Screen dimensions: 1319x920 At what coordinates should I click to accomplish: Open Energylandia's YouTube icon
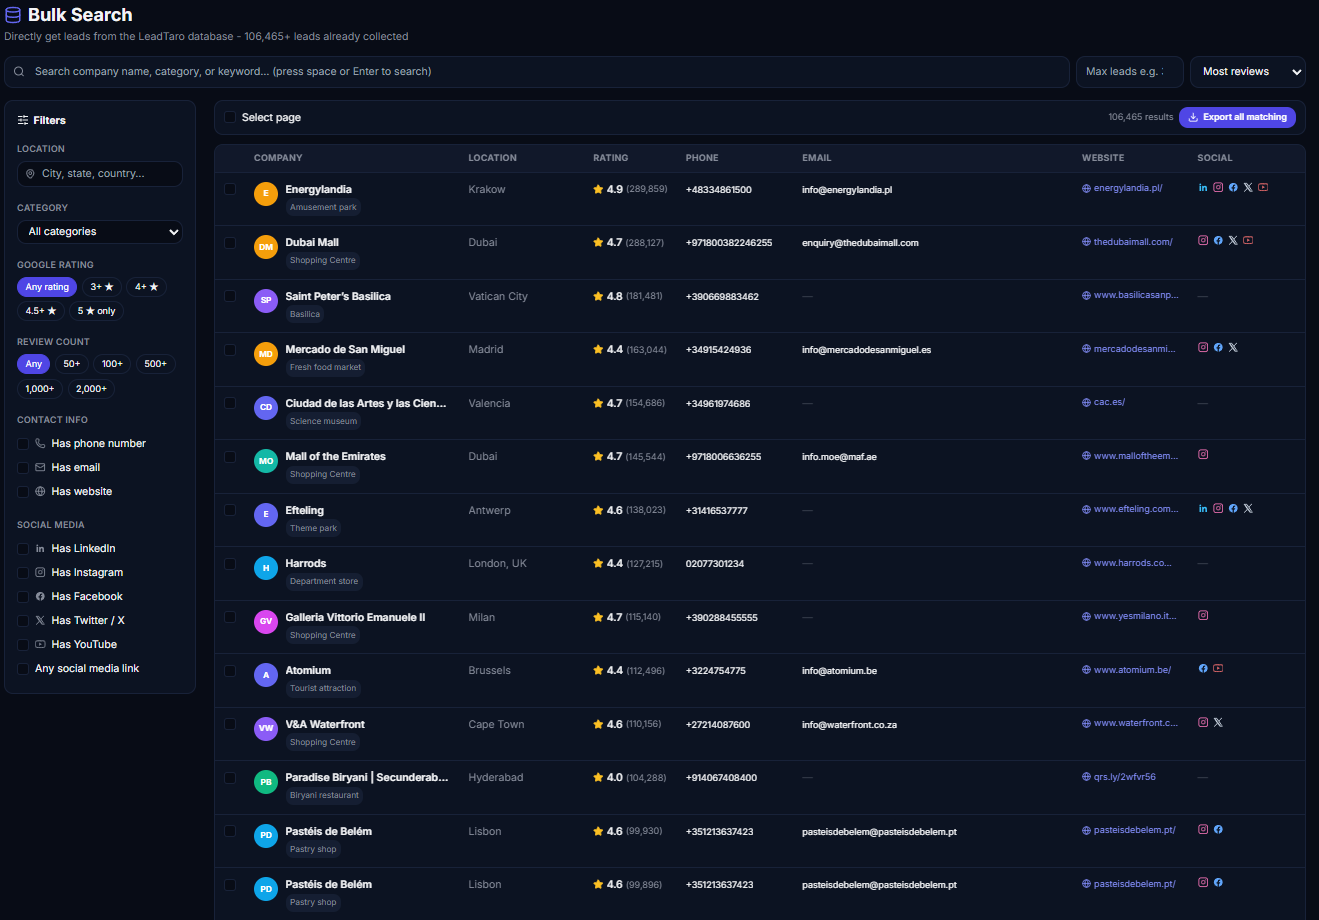point(1263,188)
